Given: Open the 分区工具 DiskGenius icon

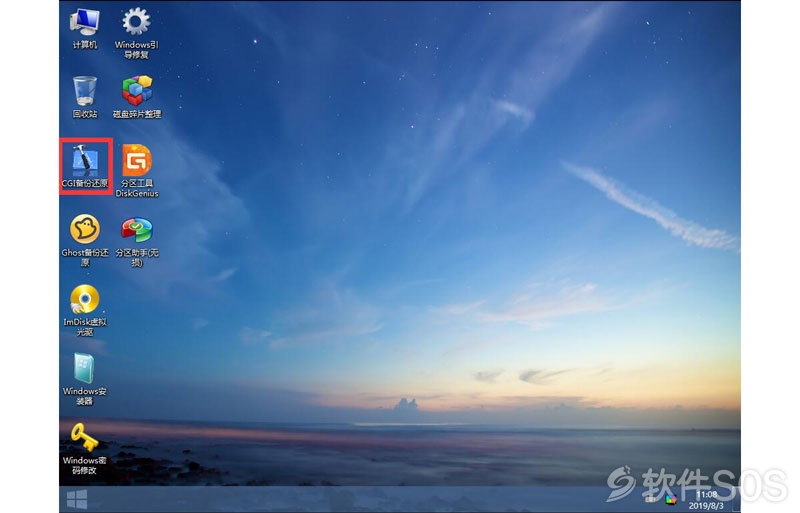Looking at the screenshot, I should point(137,170).
